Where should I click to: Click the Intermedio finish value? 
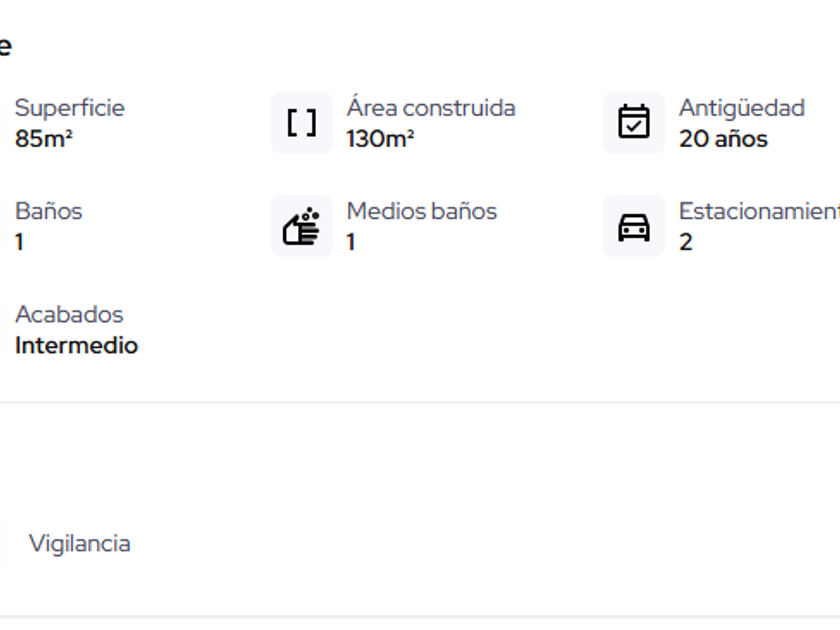(x=76, y=346)
